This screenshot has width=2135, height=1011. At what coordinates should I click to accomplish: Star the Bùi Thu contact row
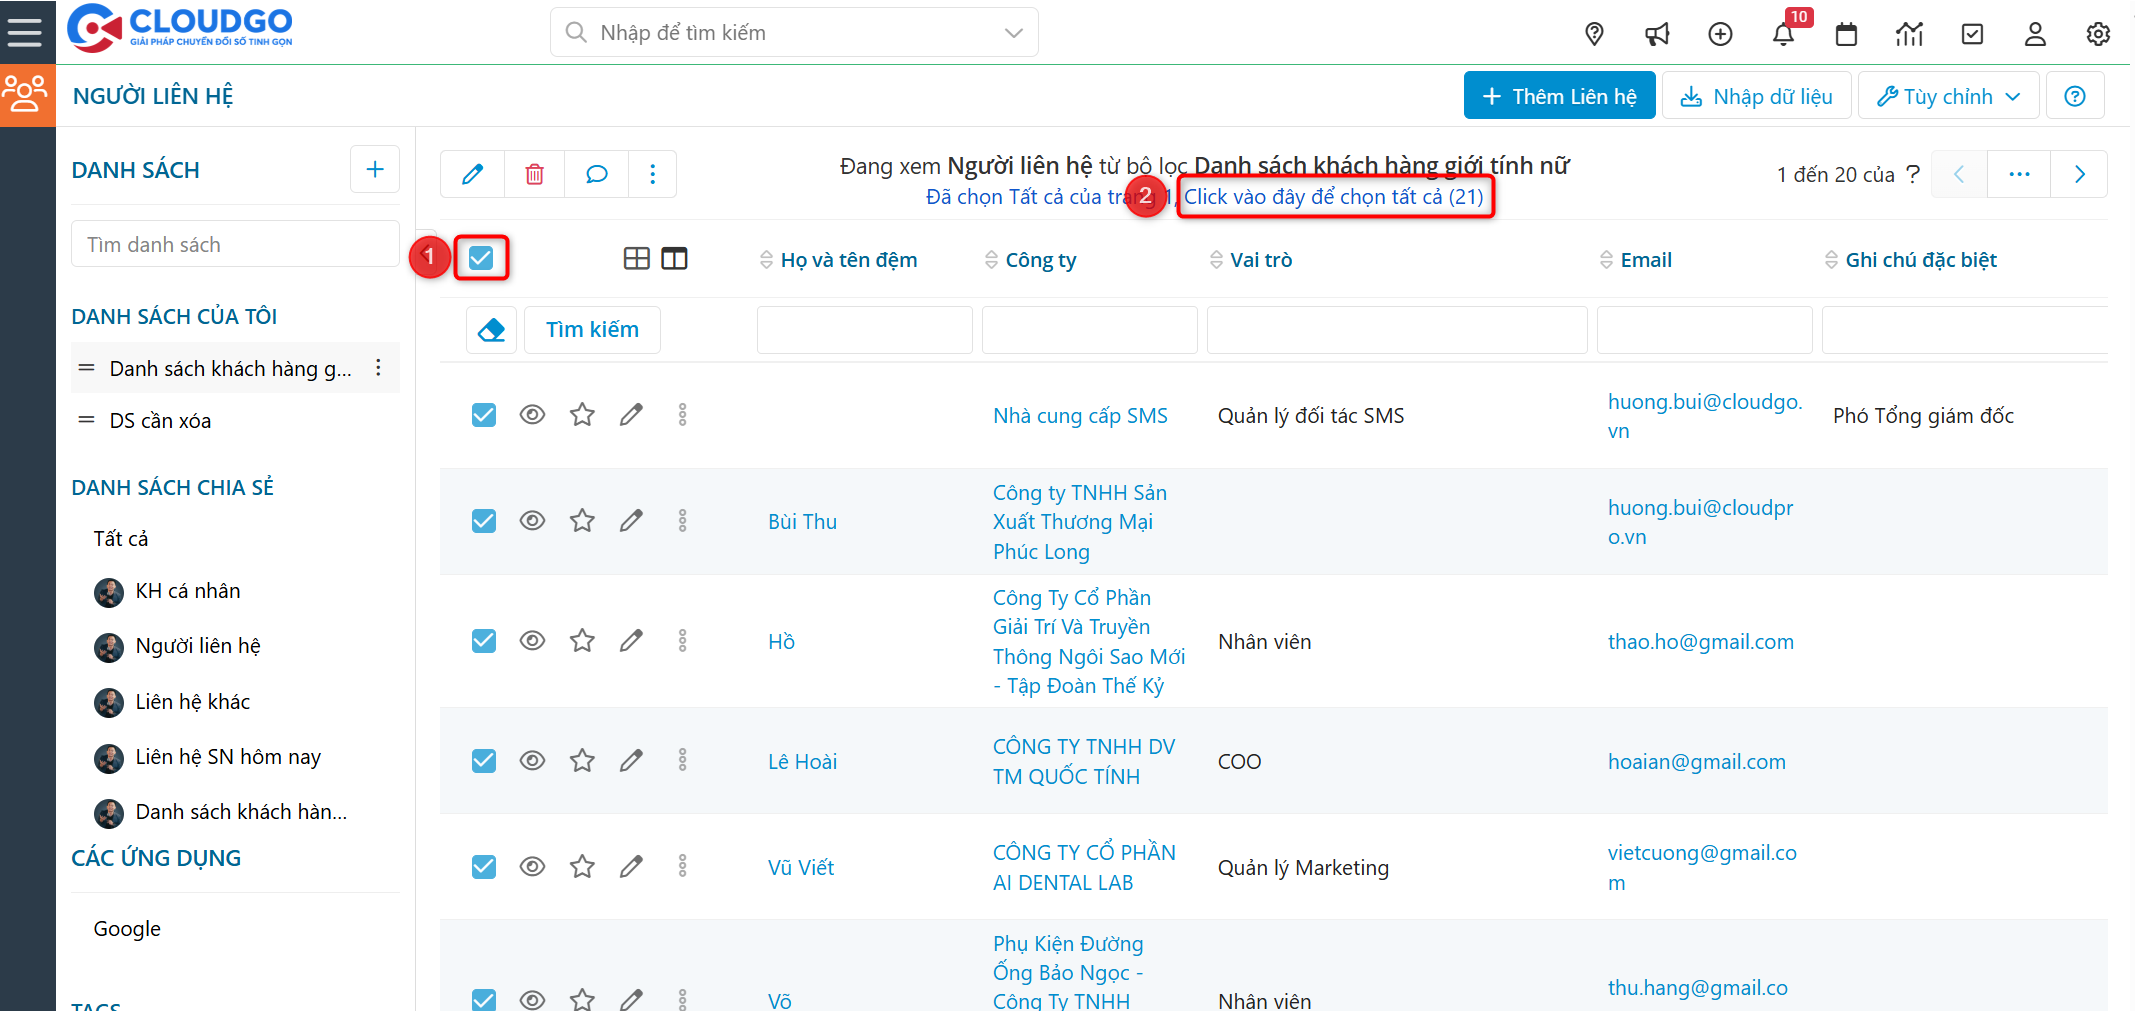pyautogui.click(x=582, y=521)
